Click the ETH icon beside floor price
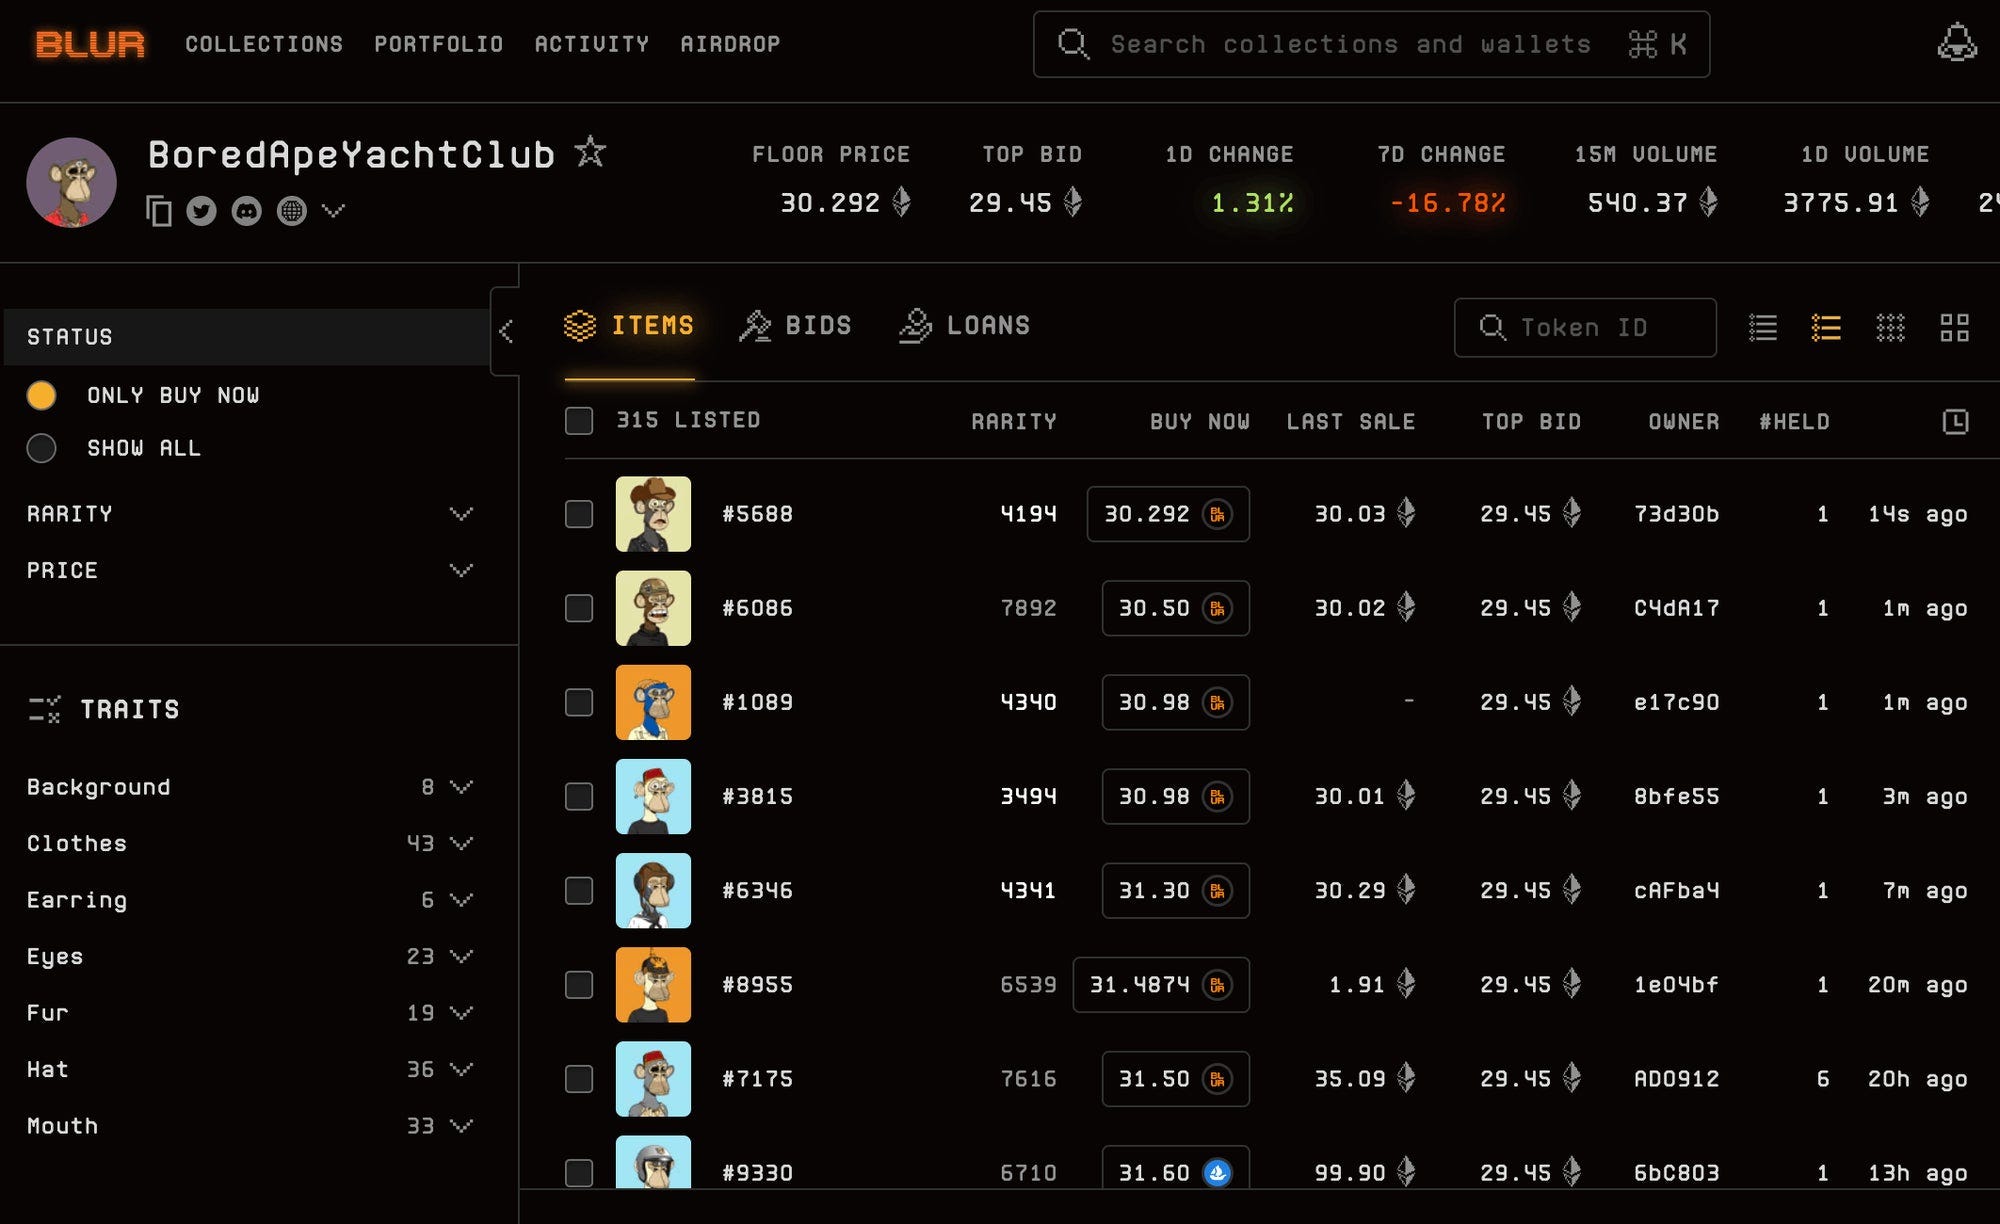The image size is (2000, 1224). pyautogui.click(x=901, y=202)
